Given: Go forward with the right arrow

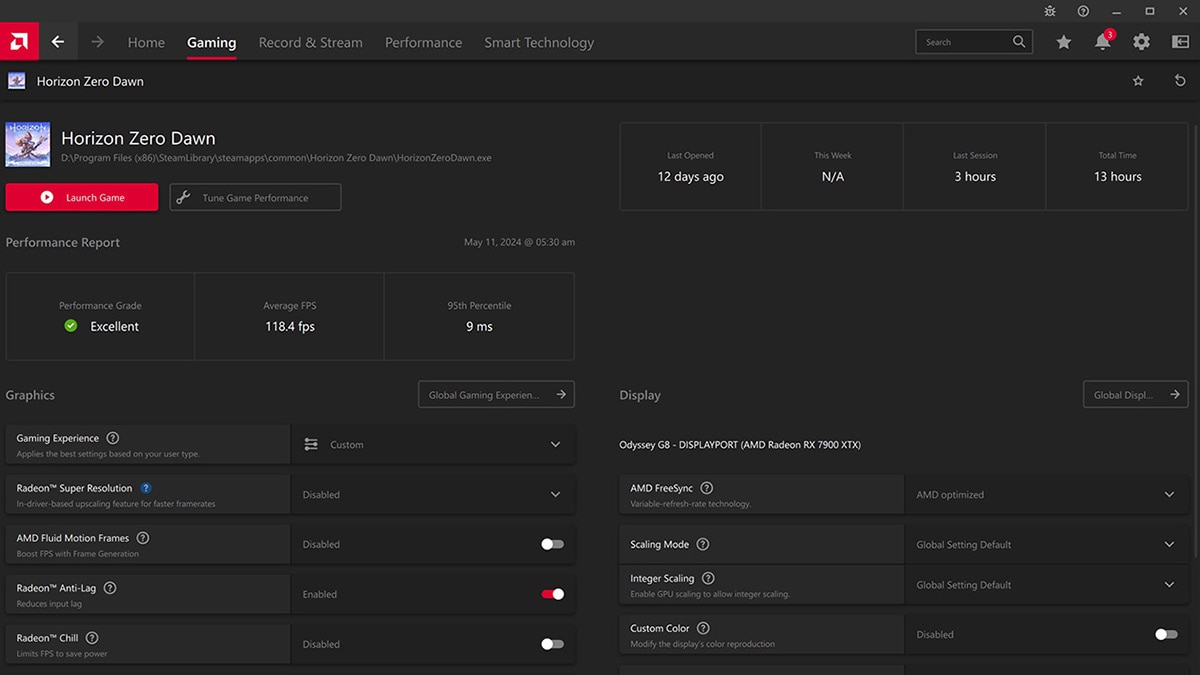Looking at the screenshot, I should (97, 42).
